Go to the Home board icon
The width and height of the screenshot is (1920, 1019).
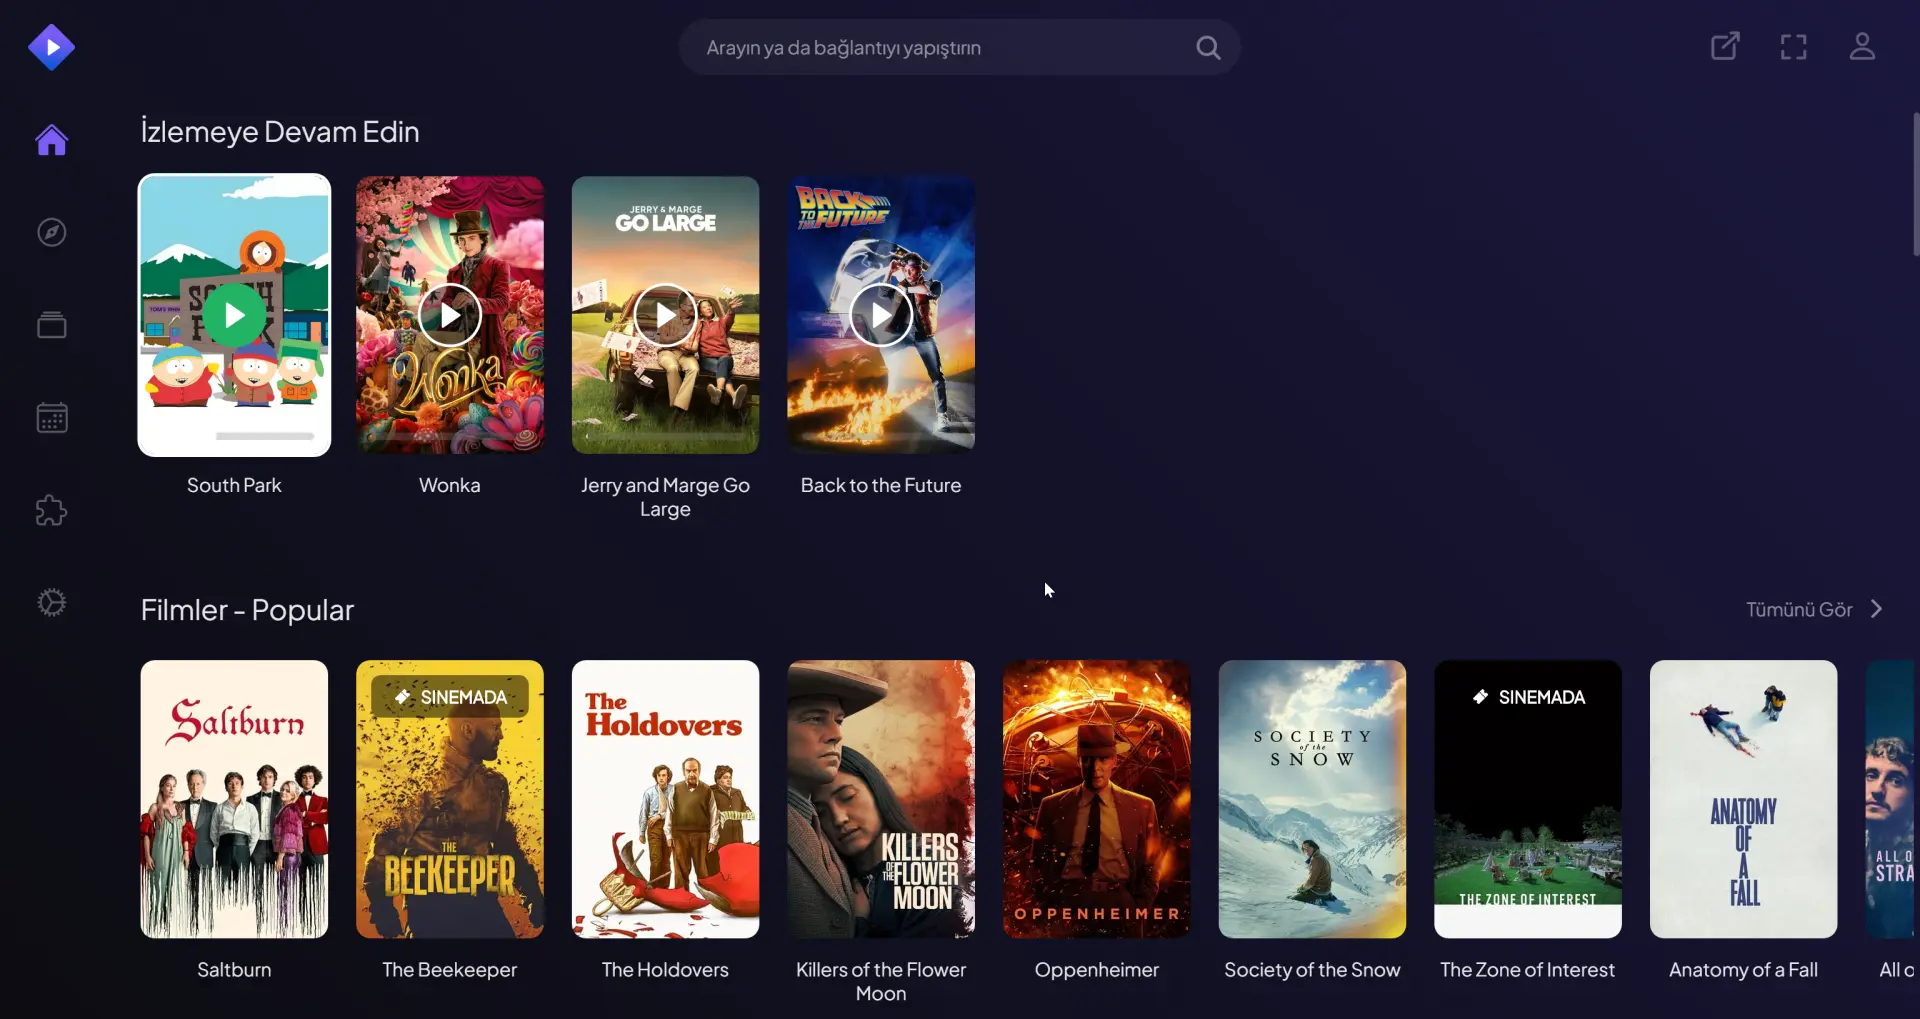pyautogui.click(x=52, y=140)
